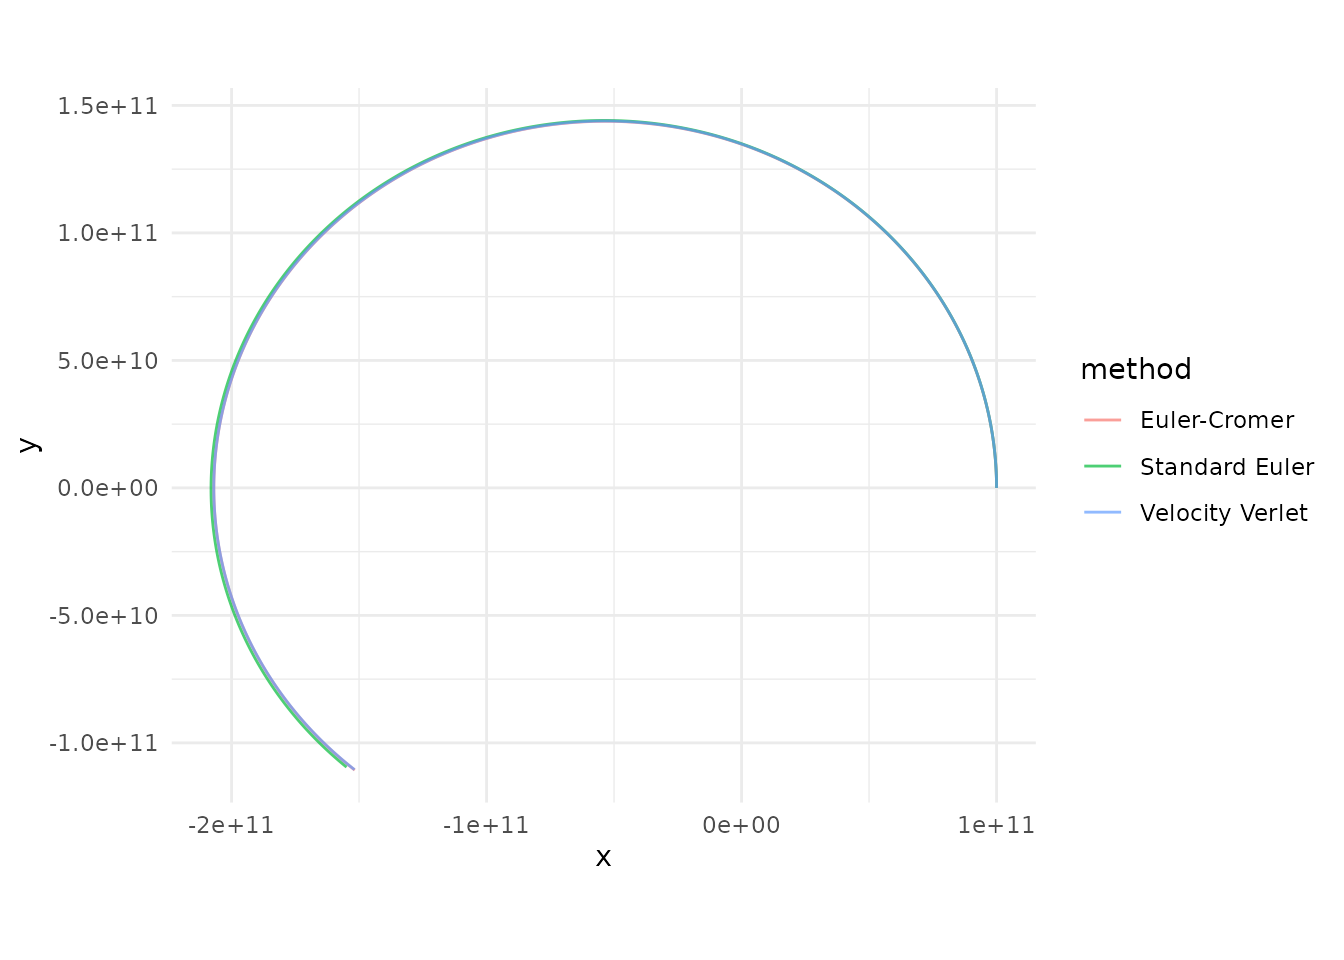Click the 1.0e+11 y-axis tick label
1344x960 pixels.
click(108, 233)
